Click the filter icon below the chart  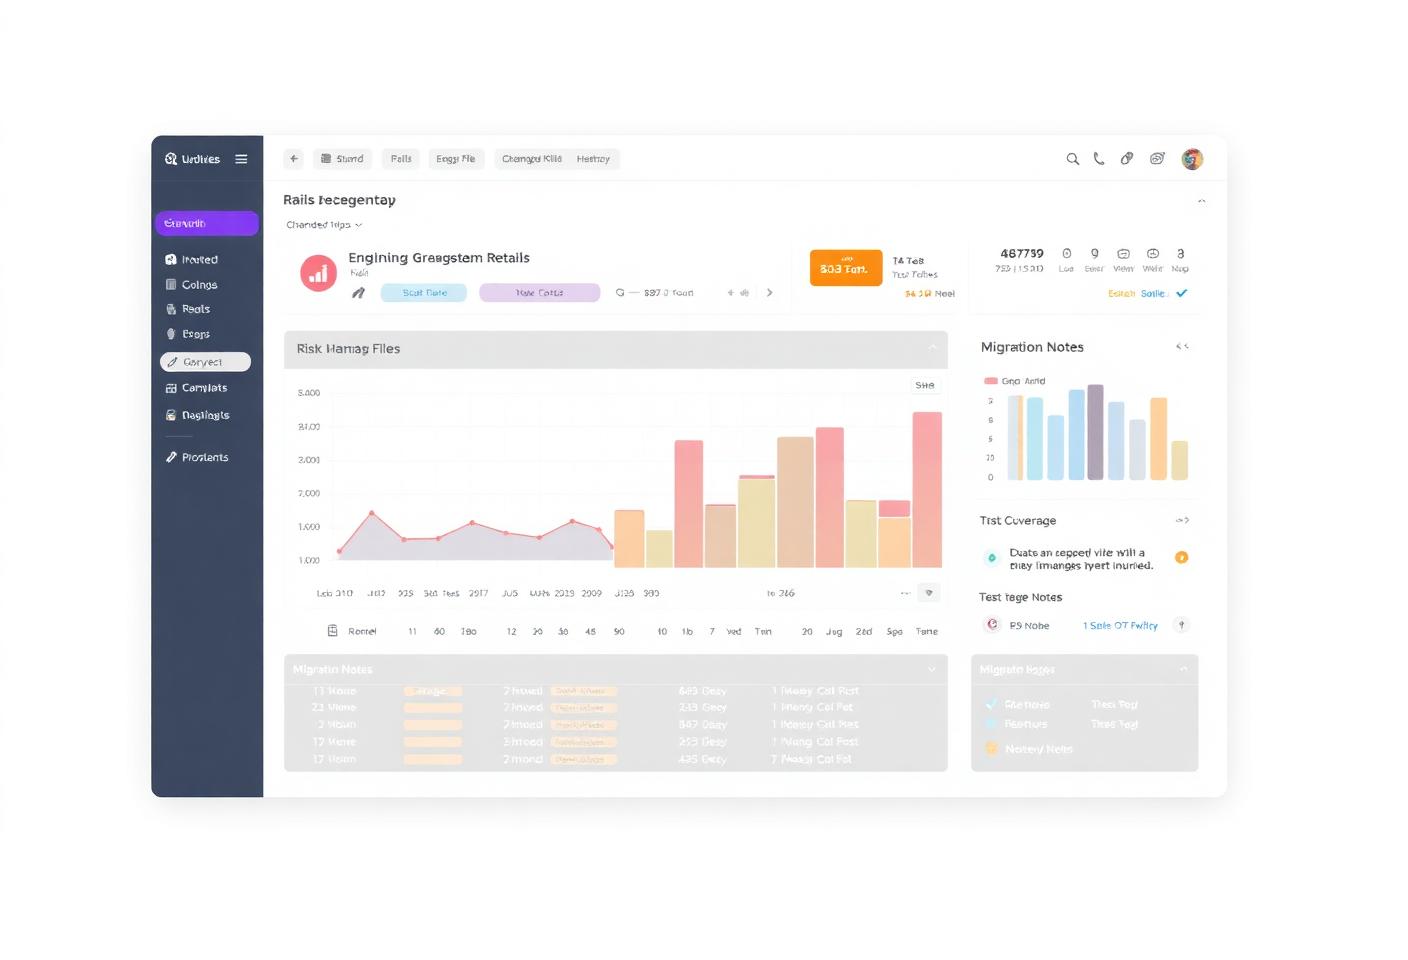(929, 593)
